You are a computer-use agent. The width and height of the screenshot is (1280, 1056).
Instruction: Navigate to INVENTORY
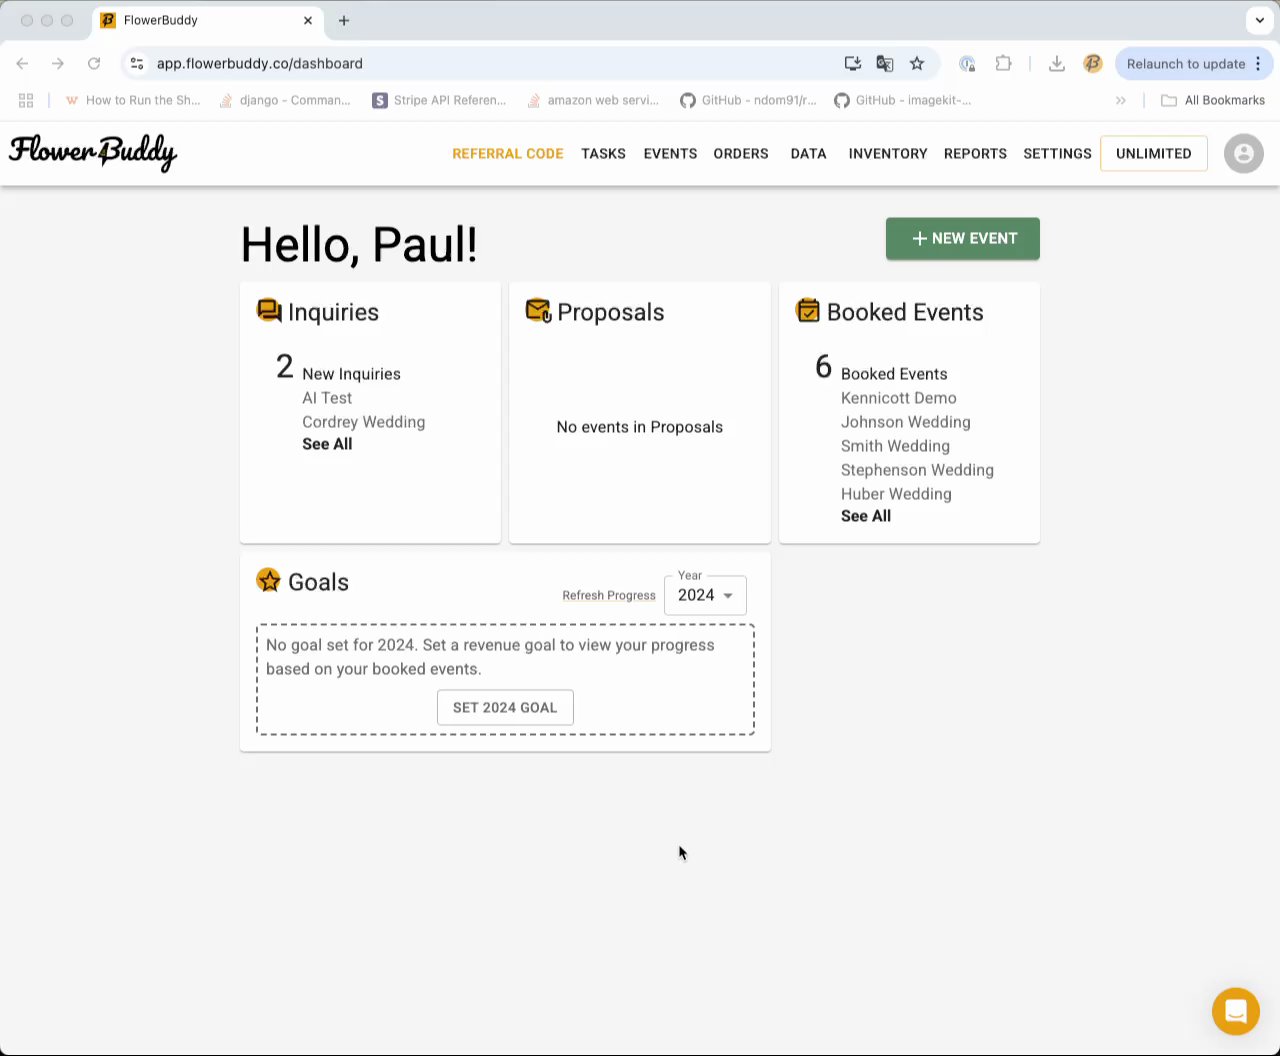(x=888, y=153)
